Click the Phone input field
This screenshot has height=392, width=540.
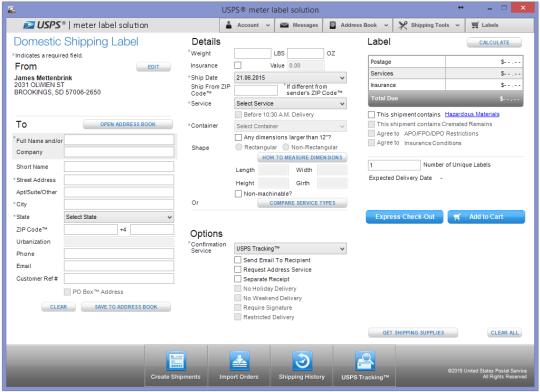click(119, 254)
